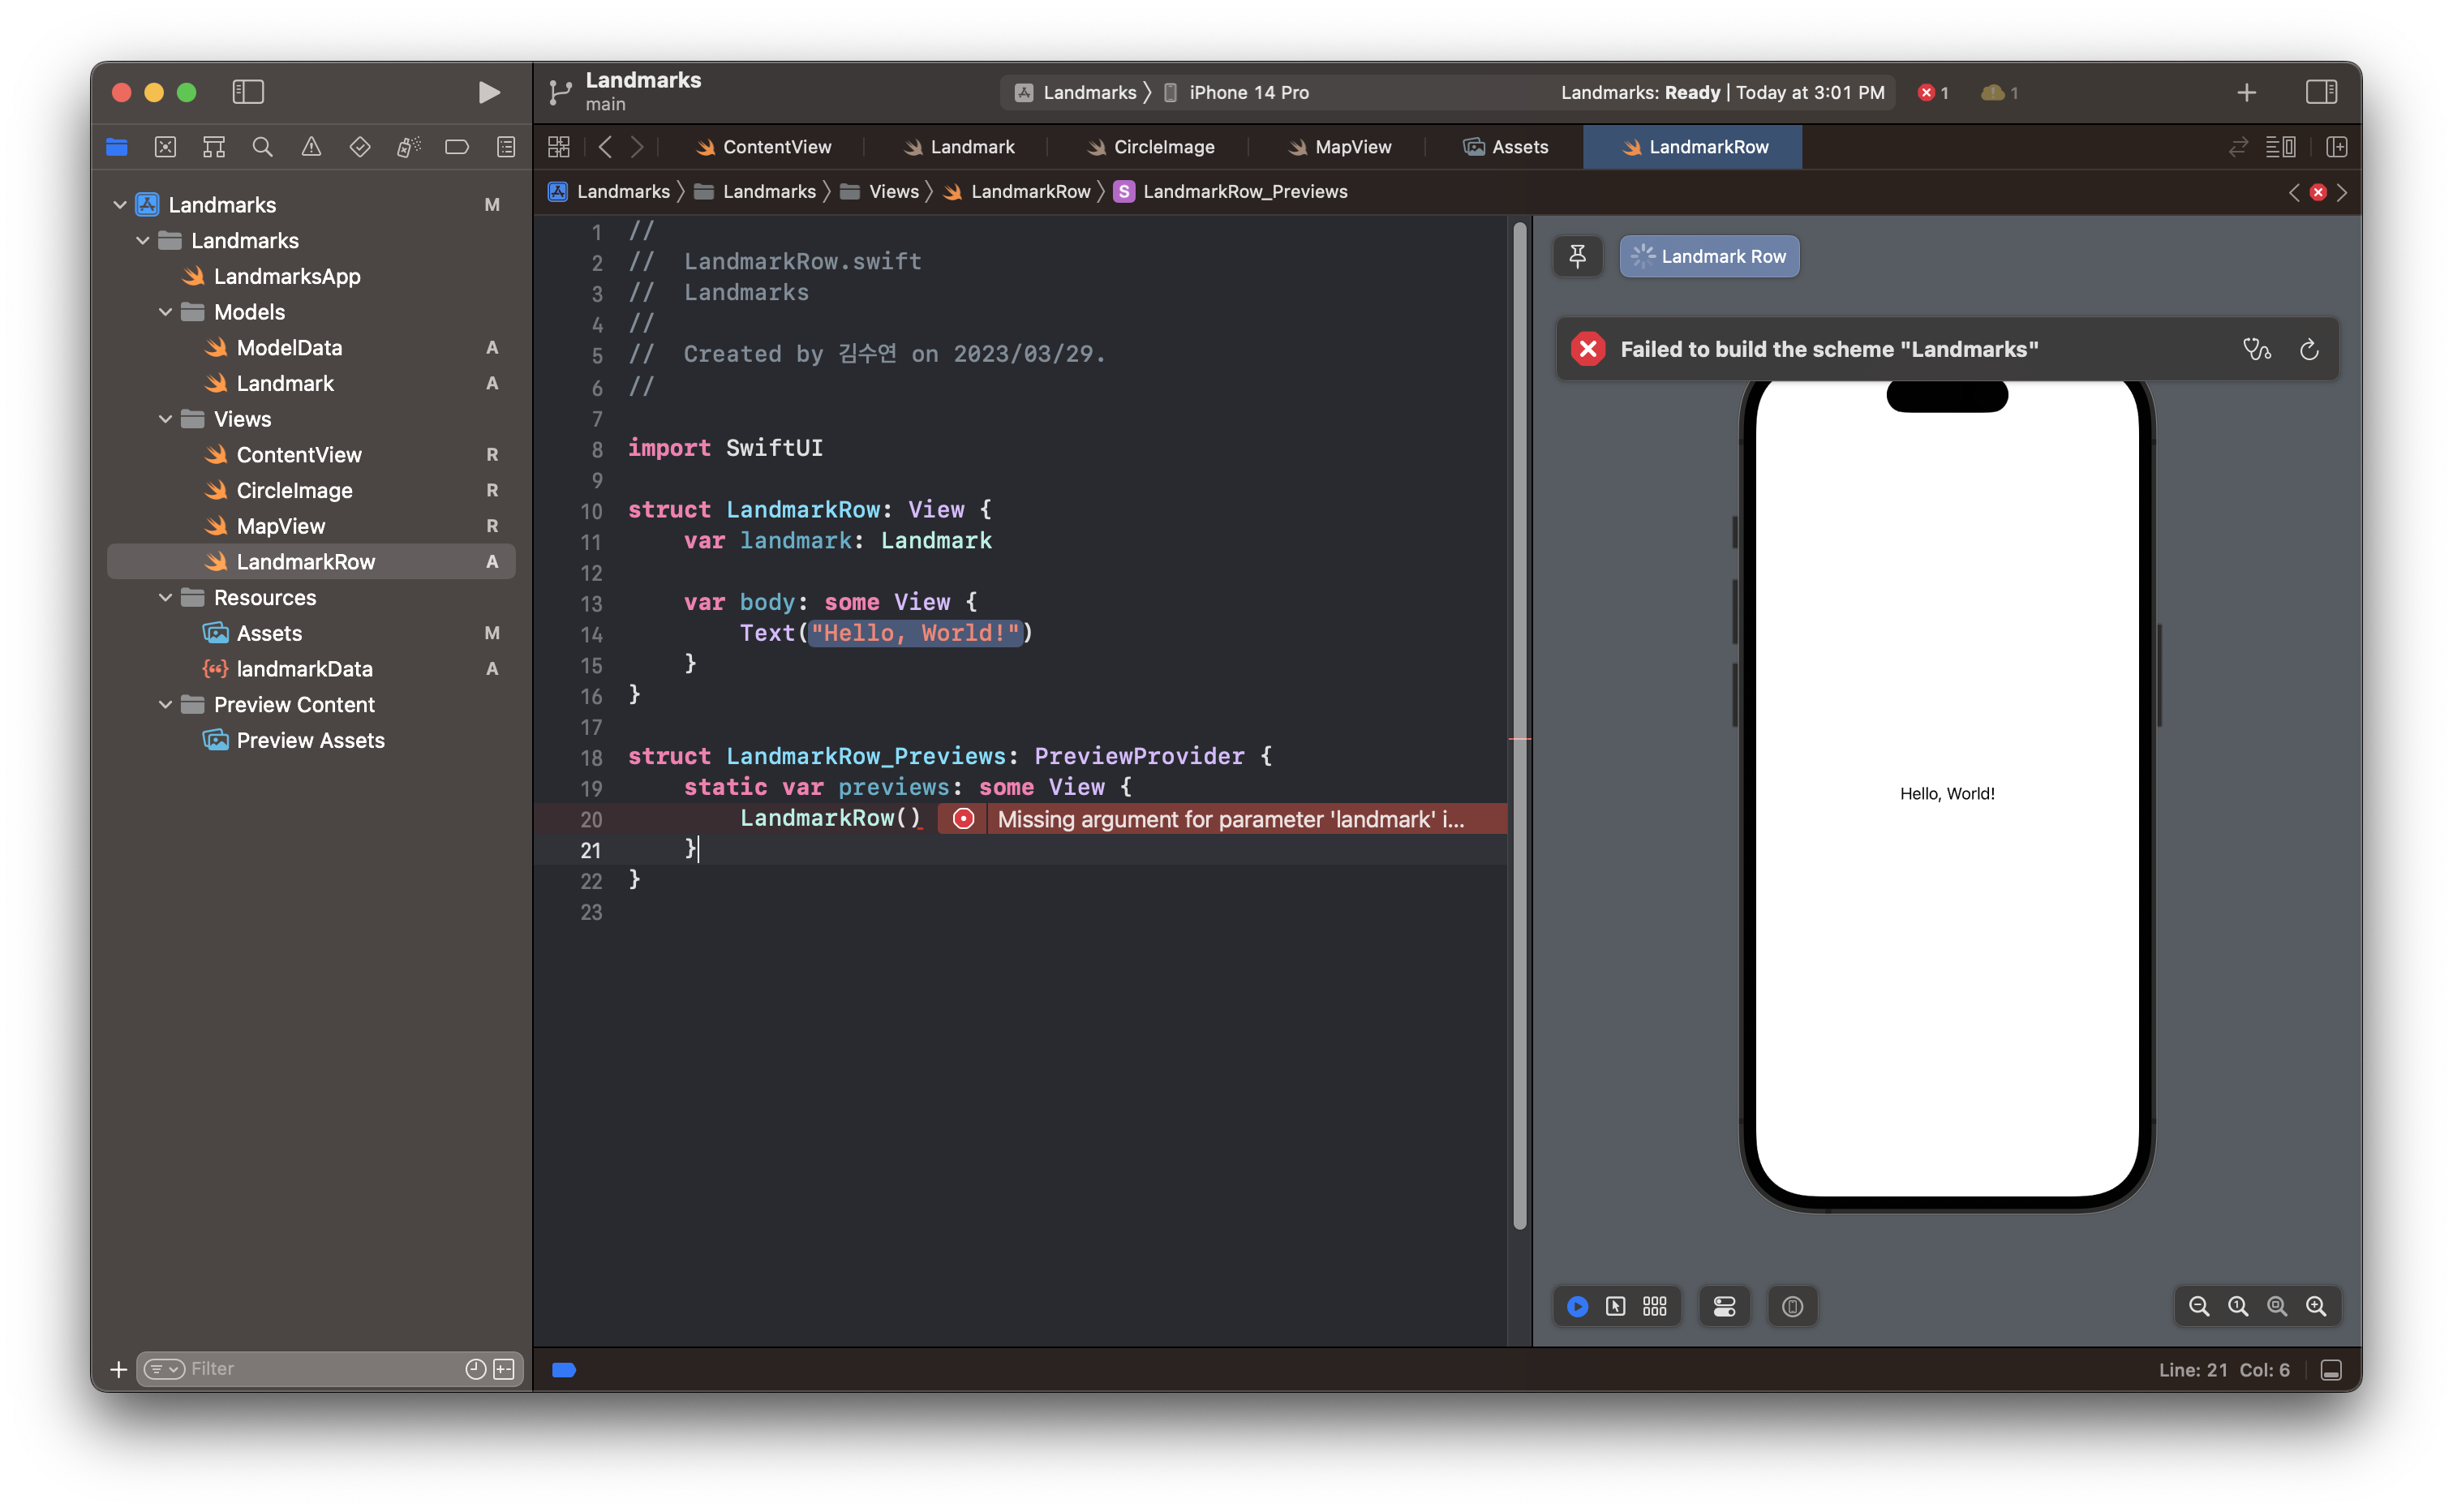Start live preview mode in the canvas
The image size is (2453, 1512).
1577,1306
